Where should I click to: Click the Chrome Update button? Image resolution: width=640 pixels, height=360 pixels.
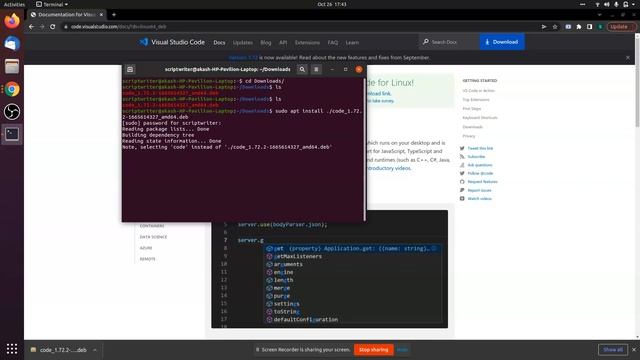coord(622,27)
